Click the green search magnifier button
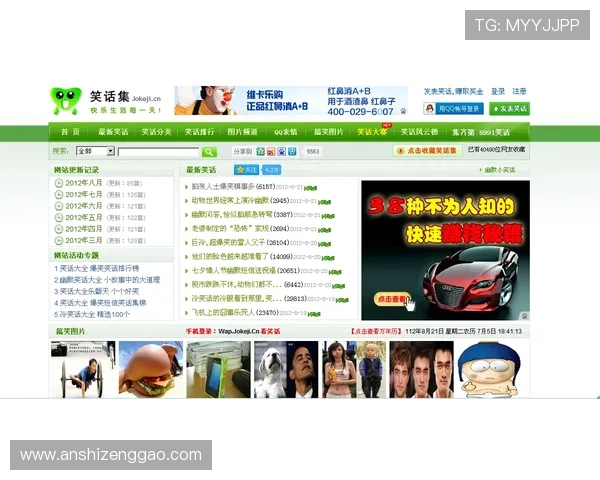This screenshot has height=480, width=600. 209,152
